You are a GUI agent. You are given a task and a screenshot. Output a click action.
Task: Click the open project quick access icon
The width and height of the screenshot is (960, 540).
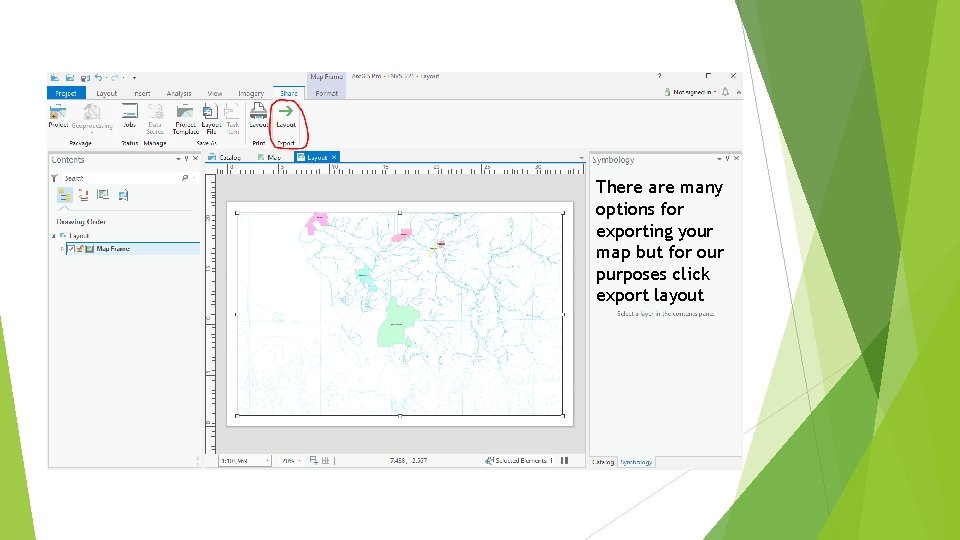coord(70,78)
